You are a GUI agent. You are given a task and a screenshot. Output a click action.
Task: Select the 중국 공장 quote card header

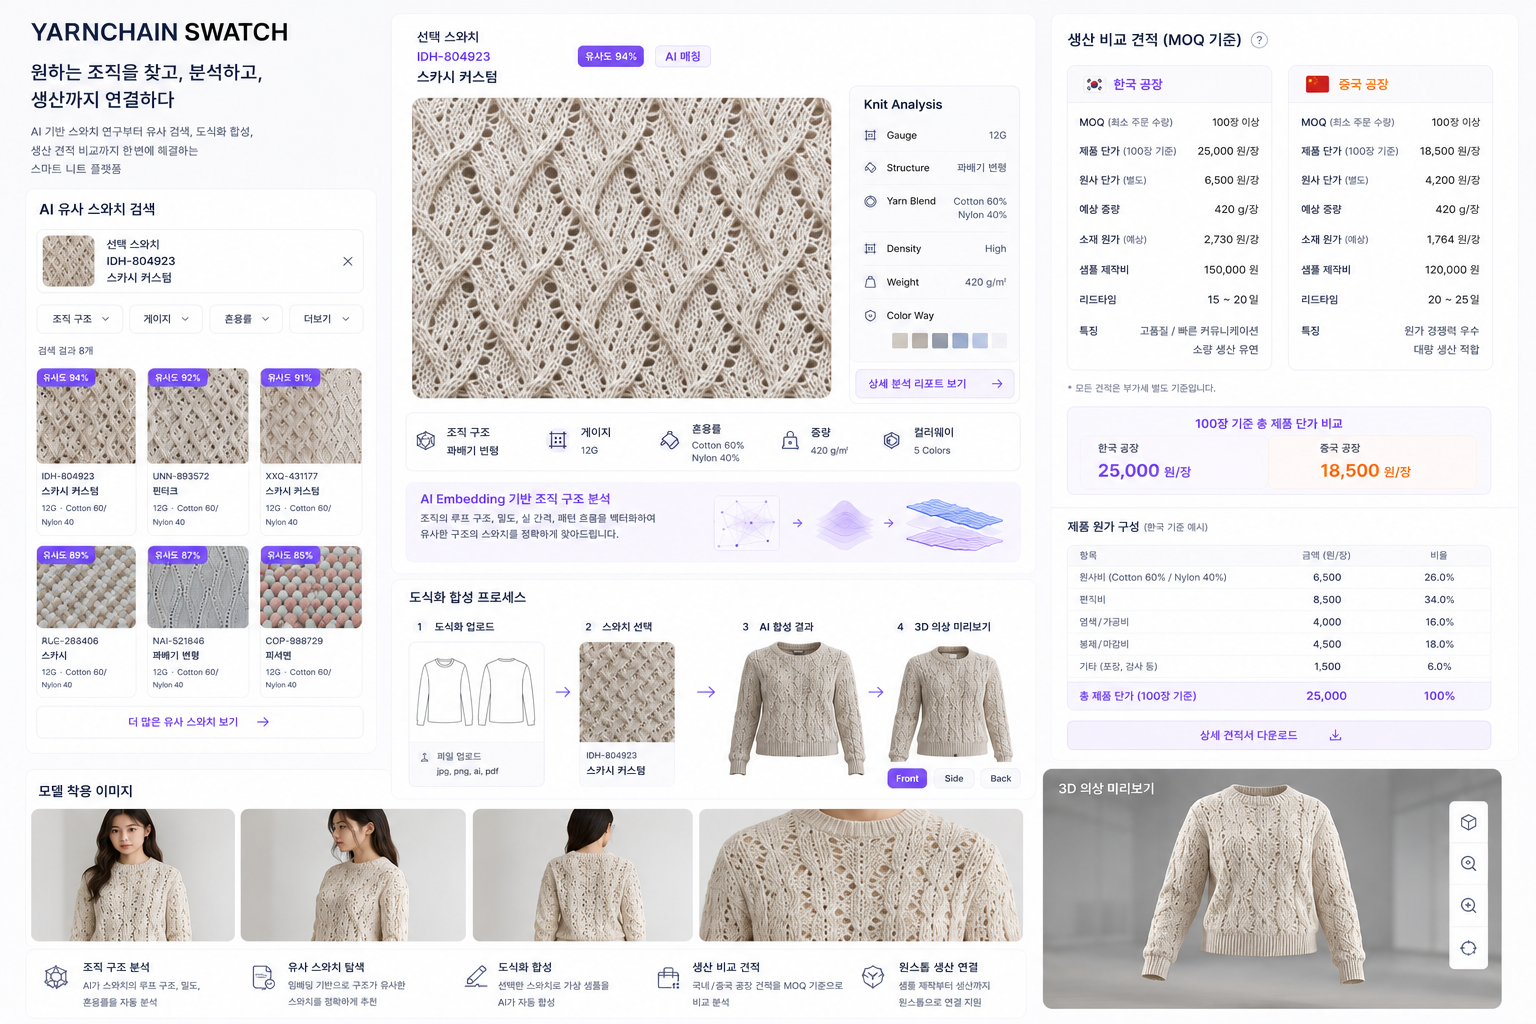(1390, 84)
